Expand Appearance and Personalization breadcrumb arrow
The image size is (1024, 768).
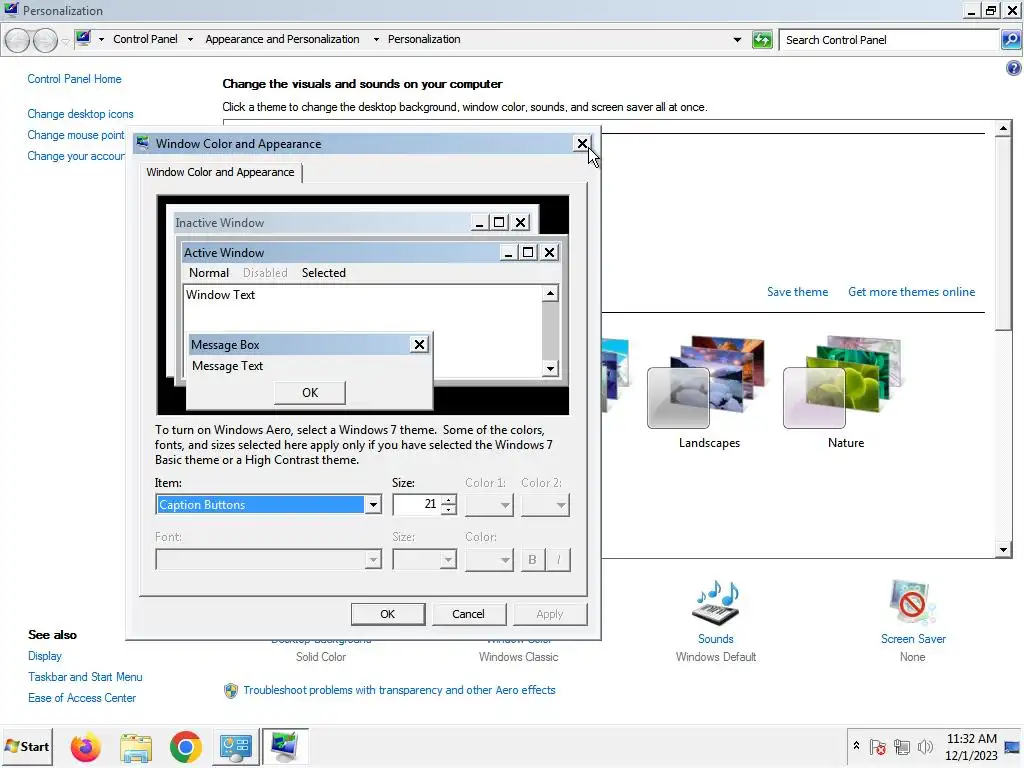click(376, 39)
